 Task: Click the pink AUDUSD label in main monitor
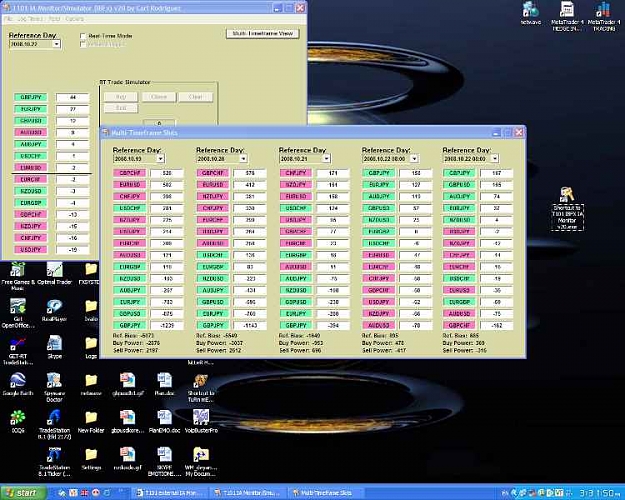(x=31, y=132)
